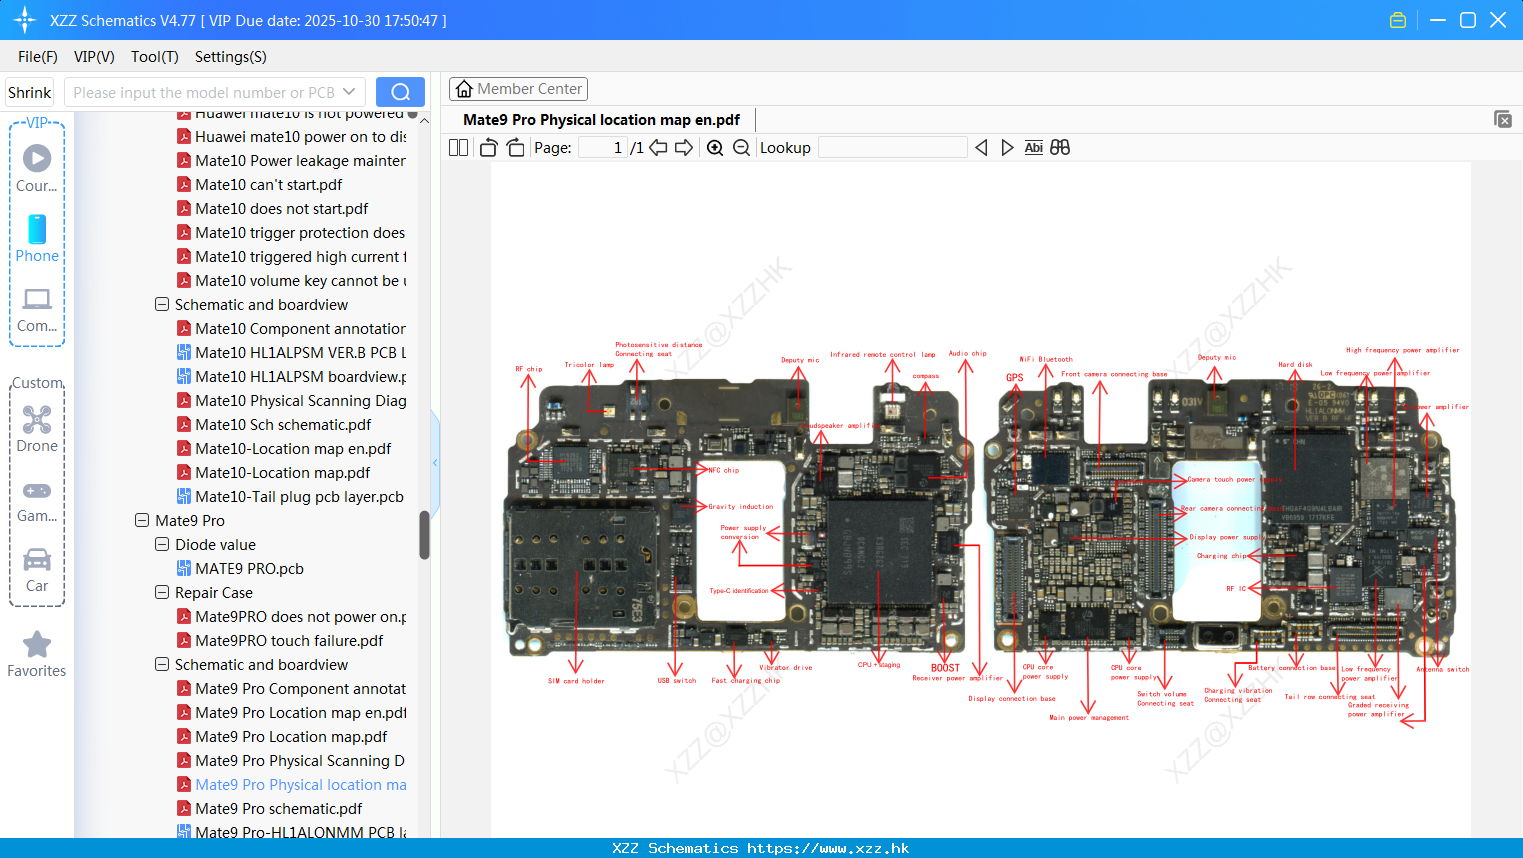Click the binoculars search icon
The height and width of the screenshot is (858, 1523).
(x=1060, y=147)
